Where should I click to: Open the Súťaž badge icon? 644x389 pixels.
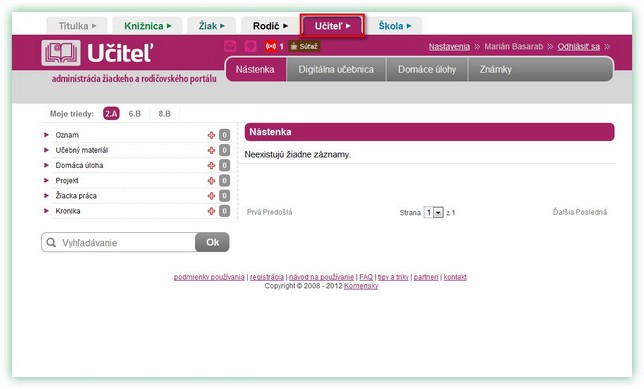(304, 46)
